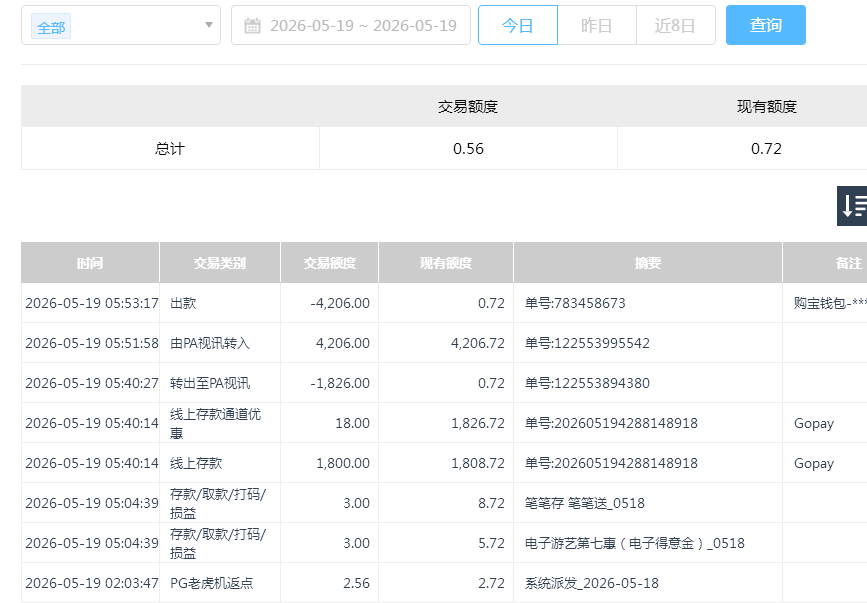This screenshot has width=867, height=603.
Task: Click the balance 5.72
Action: coord(492,543)
